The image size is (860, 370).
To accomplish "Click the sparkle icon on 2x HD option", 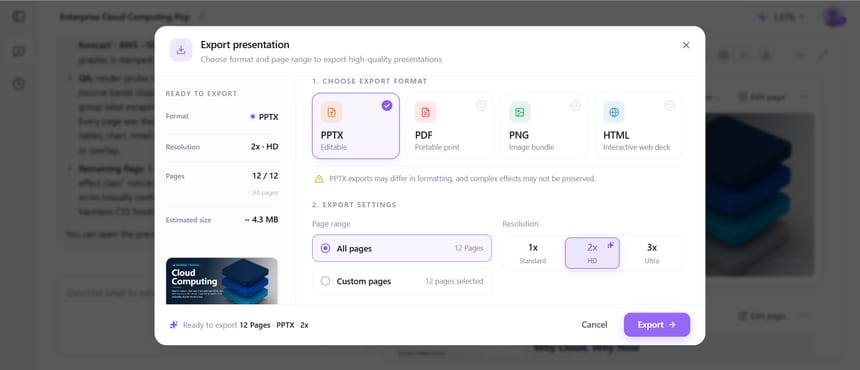I will (x=610, y=245).
